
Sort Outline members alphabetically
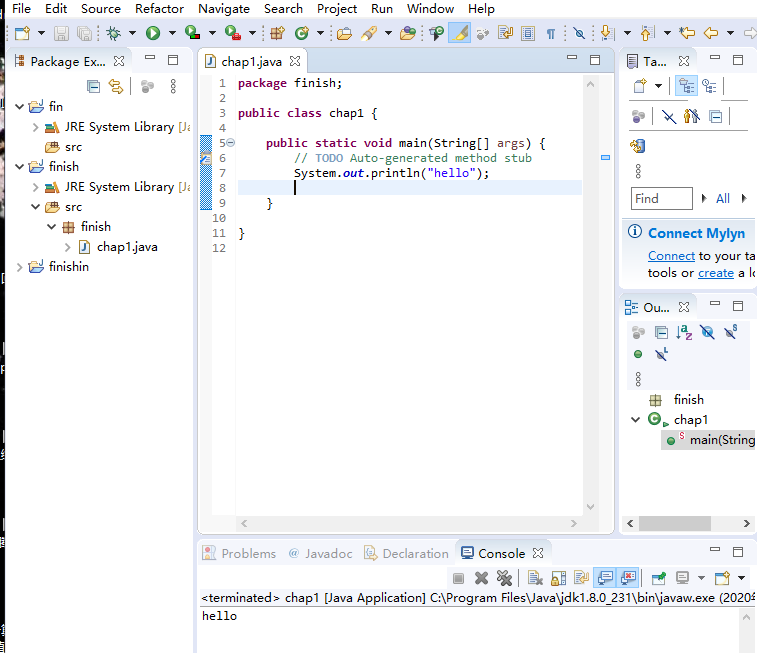[684, 332]
